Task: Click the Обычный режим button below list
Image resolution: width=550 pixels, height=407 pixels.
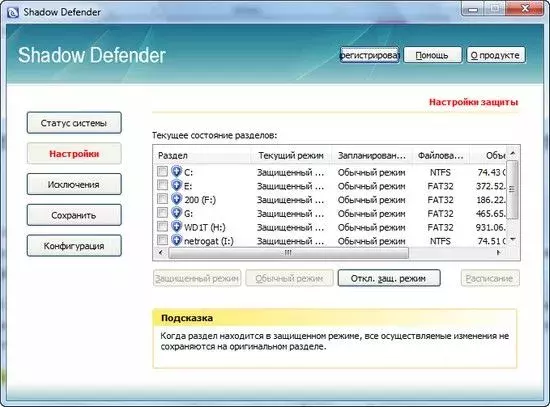Action: (x=289, y=279)
